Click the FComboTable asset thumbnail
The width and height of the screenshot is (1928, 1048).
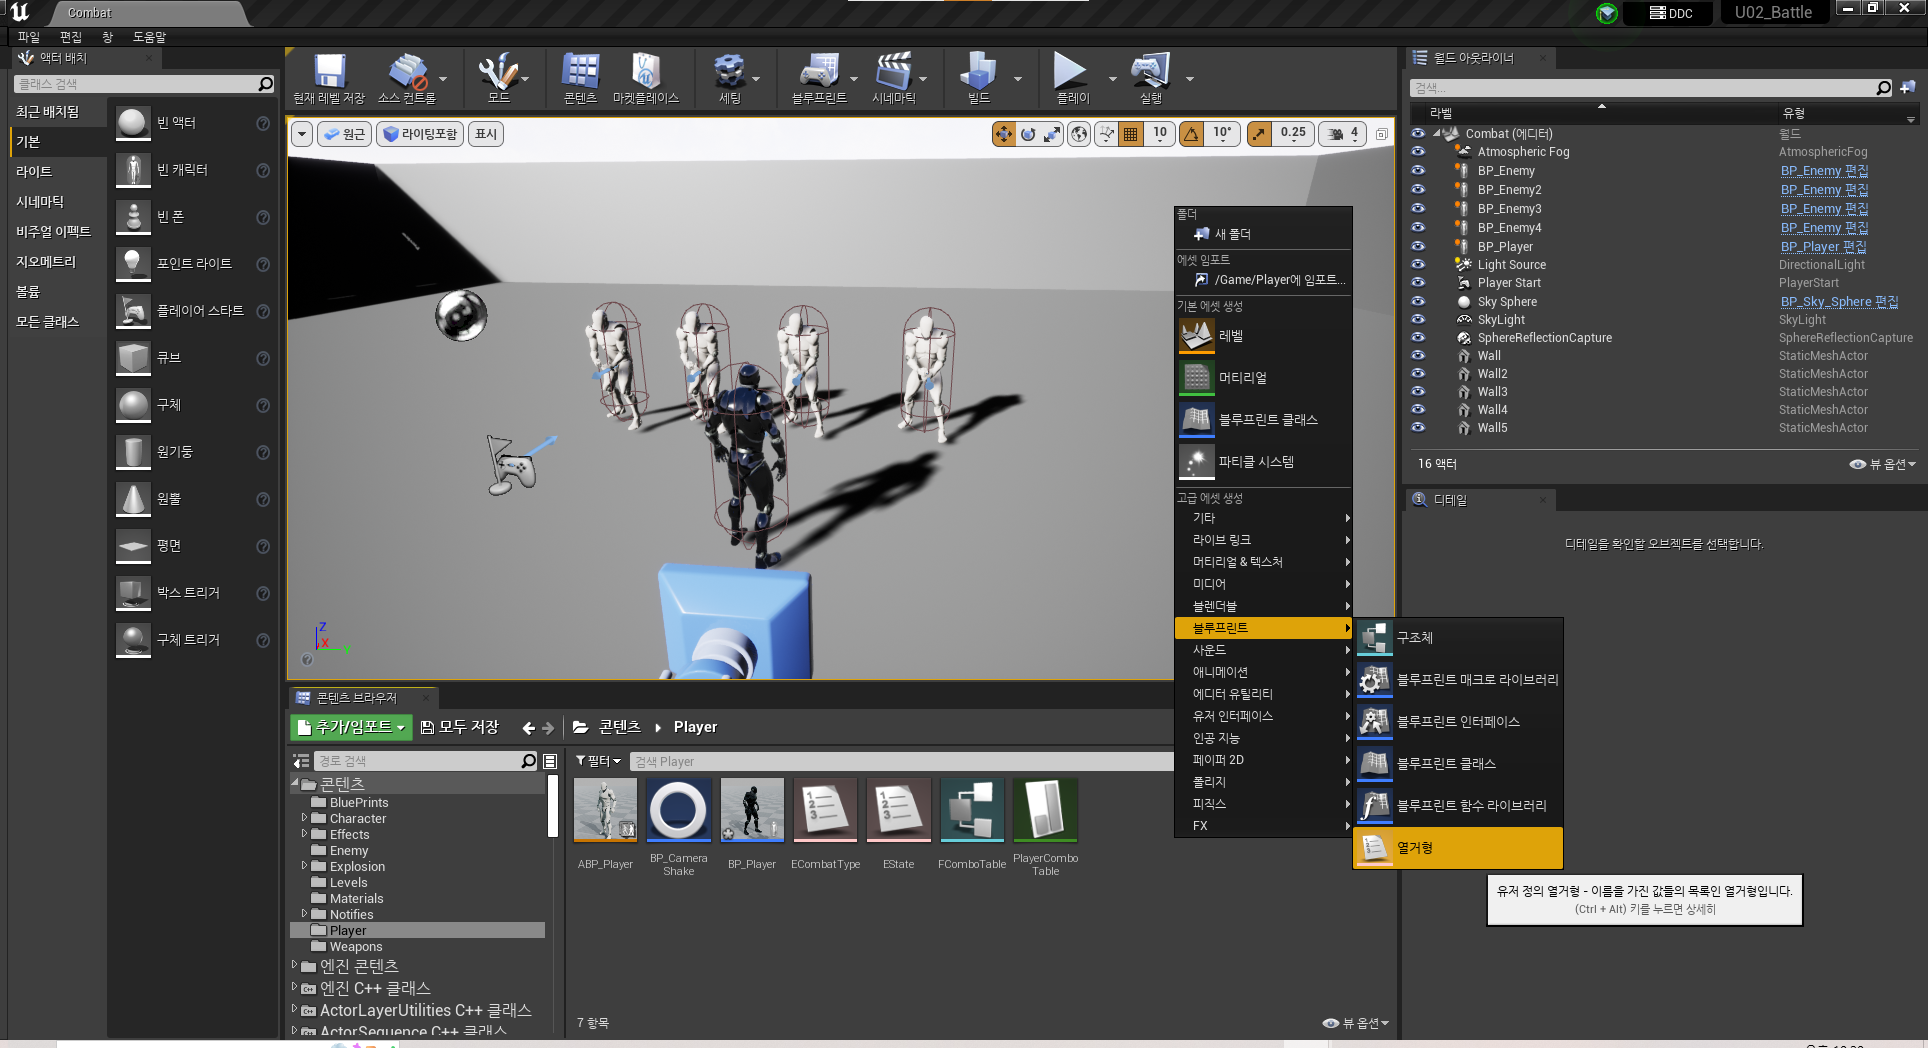point(971,811)
